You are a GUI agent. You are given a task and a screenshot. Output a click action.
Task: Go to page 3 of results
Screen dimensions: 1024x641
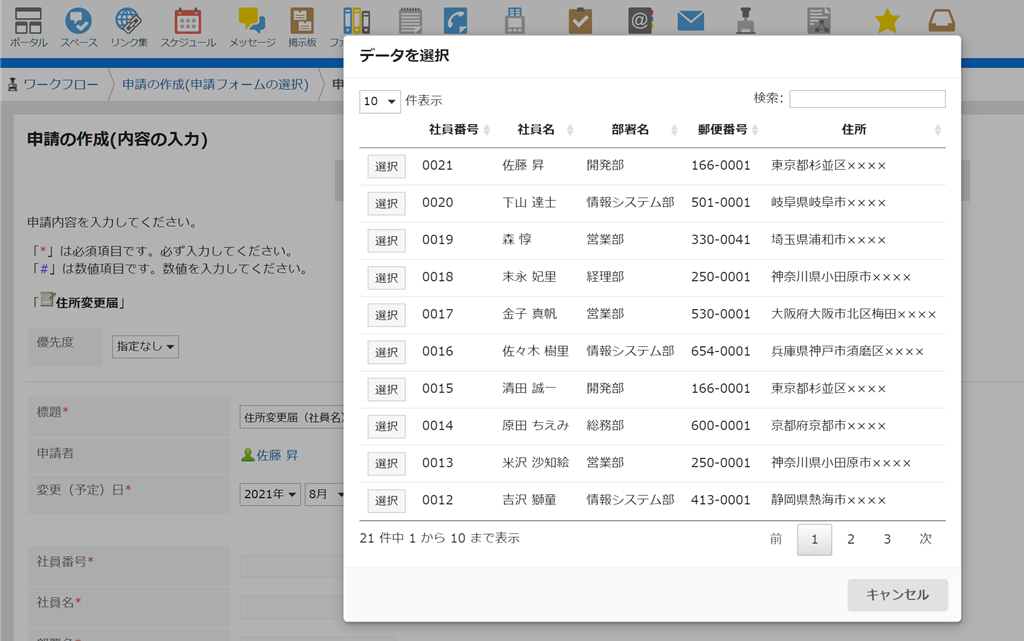887,539
